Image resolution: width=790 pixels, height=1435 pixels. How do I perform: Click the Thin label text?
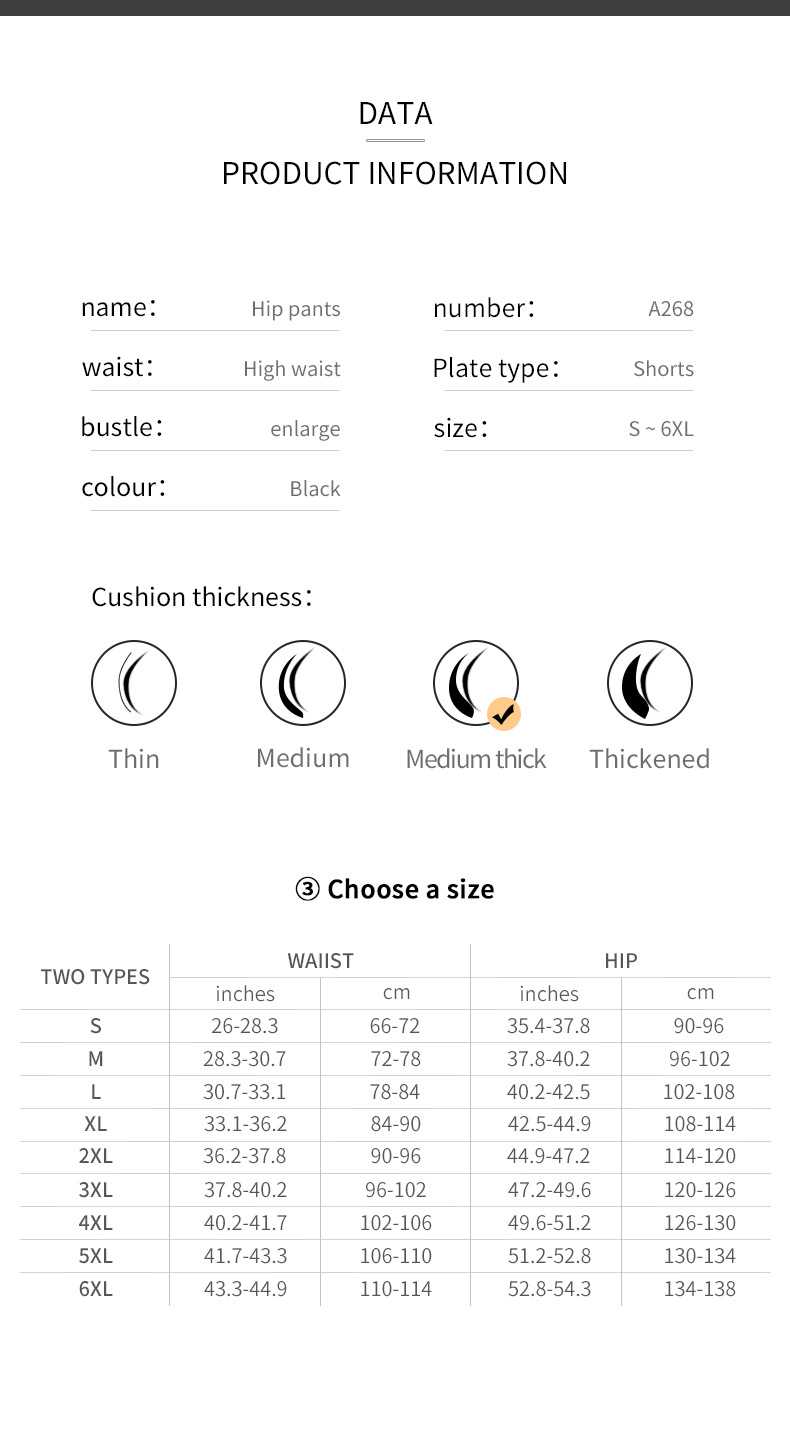134,759
